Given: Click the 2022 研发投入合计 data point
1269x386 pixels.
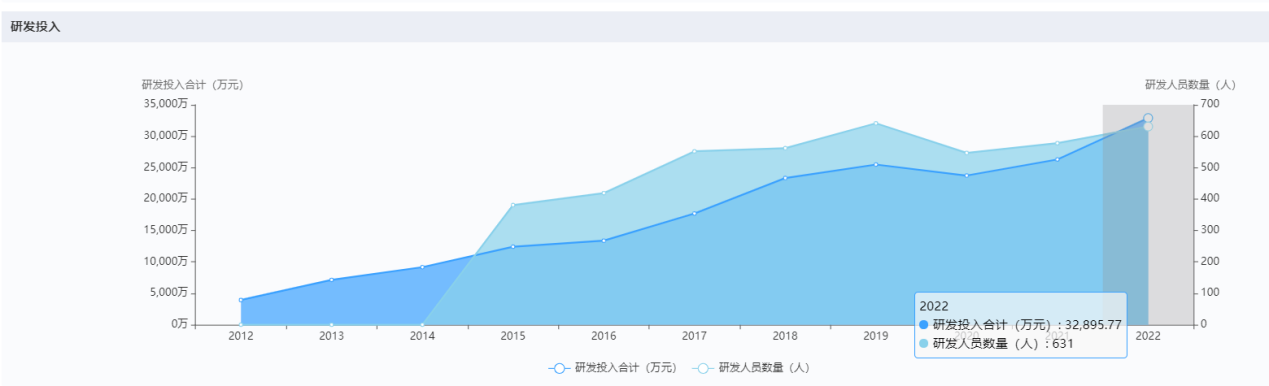Looking at the screenshot, I should 1148,118.
